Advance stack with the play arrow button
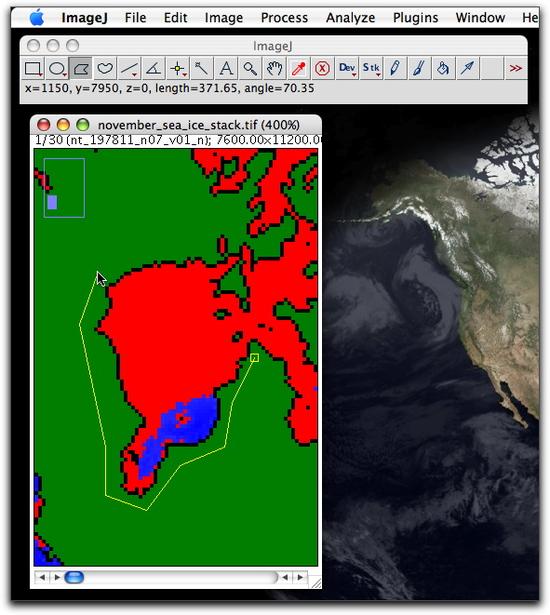The width and height of the screenshot is (550, 615). click(x=57, y=577)
